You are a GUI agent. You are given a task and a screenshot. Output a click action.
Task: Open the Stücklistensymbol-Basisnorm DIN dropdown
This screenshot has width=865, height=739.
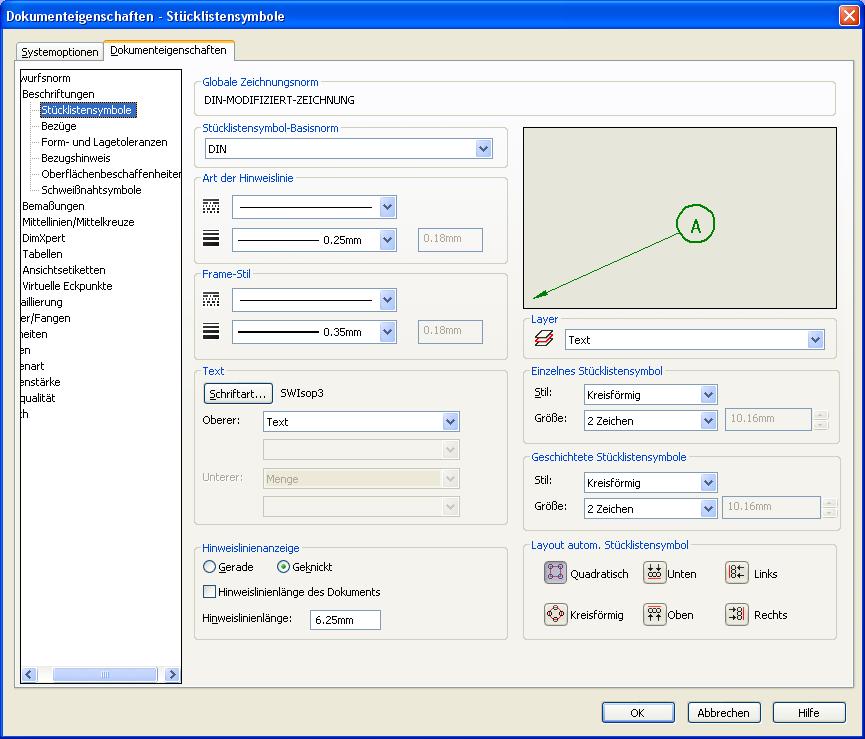(x=483, y=148)
